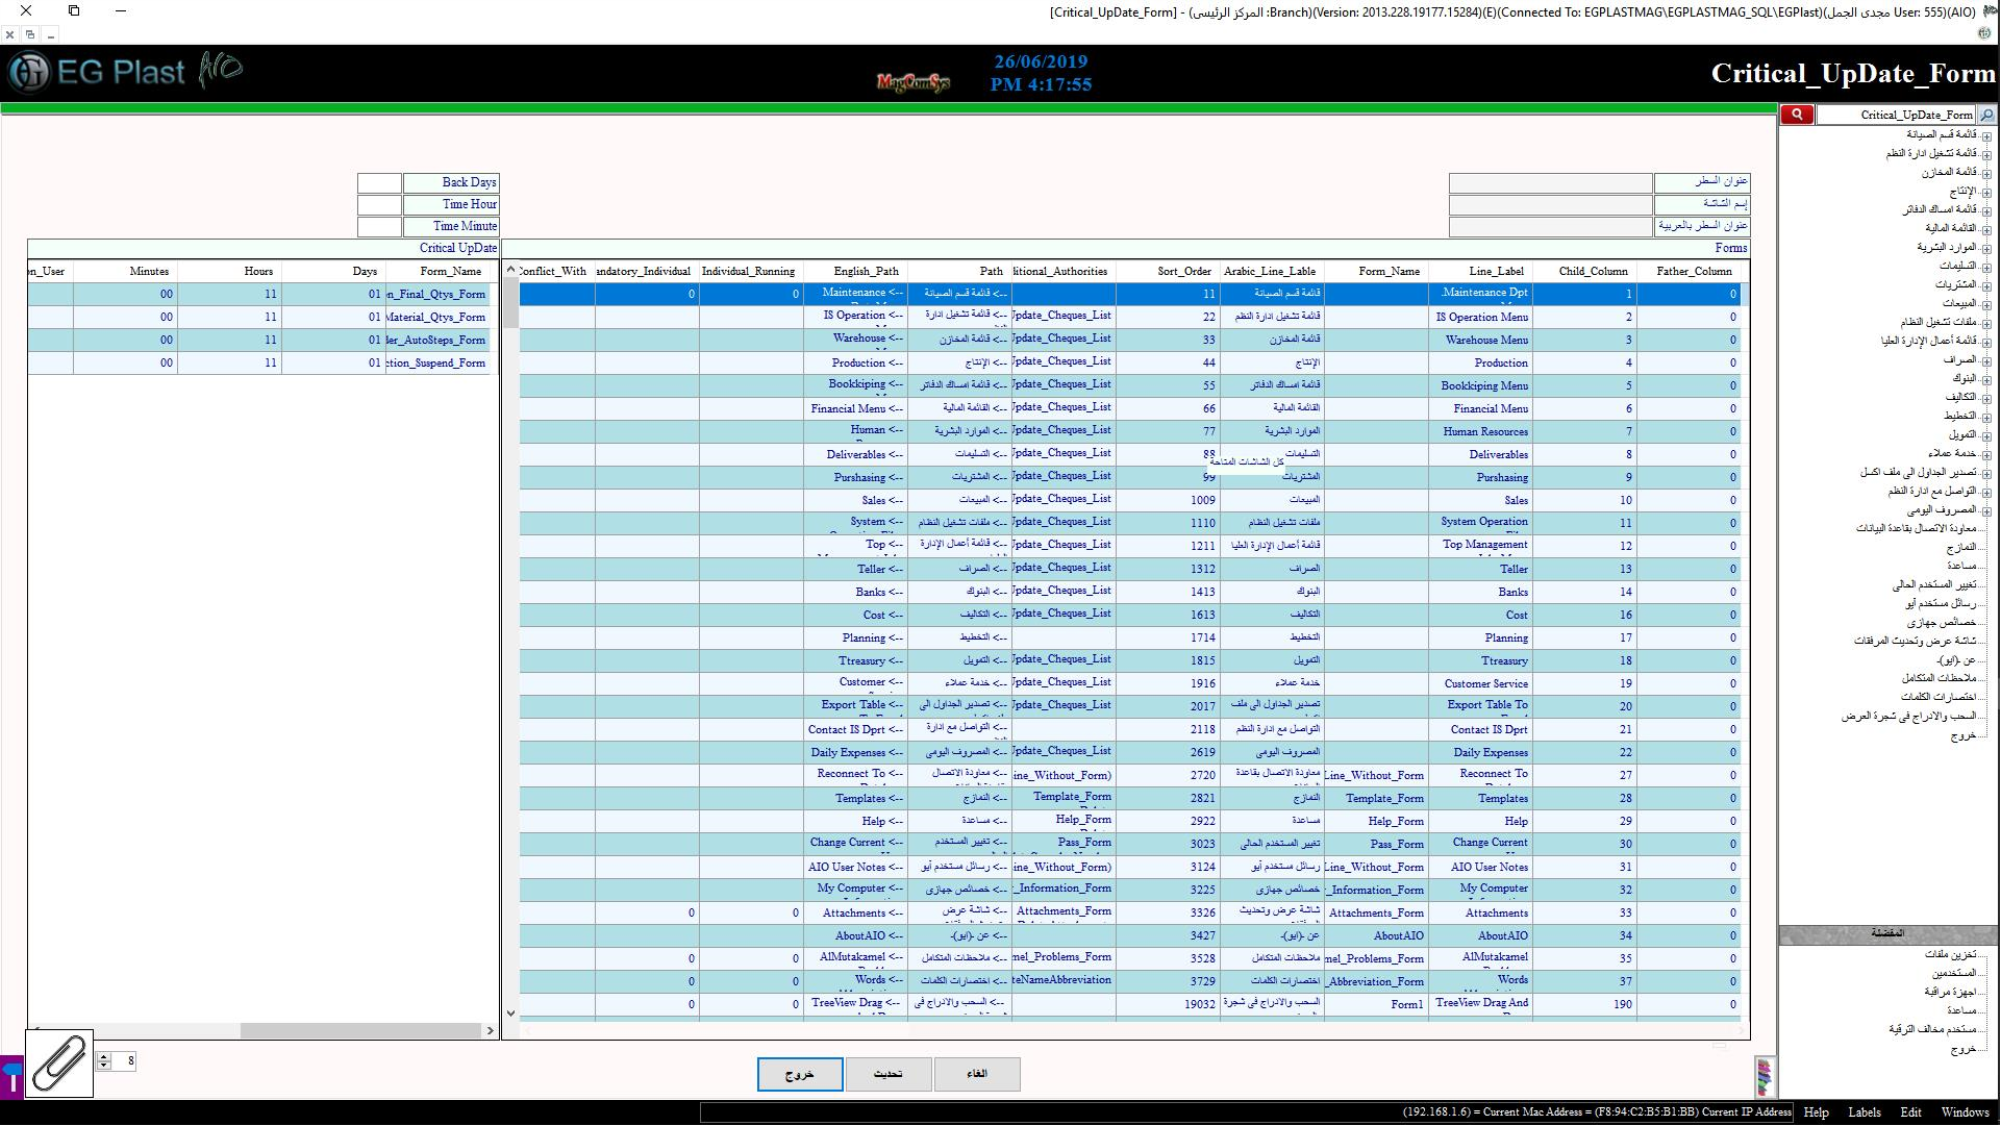2000x1125 pixels.
Task: Select the Maintenance Dpt row cell
Action: pos(1480,293)
